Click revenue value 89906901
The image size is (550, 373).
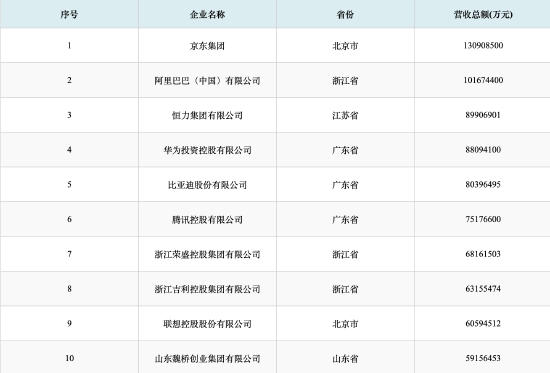(x=483, y=115)
